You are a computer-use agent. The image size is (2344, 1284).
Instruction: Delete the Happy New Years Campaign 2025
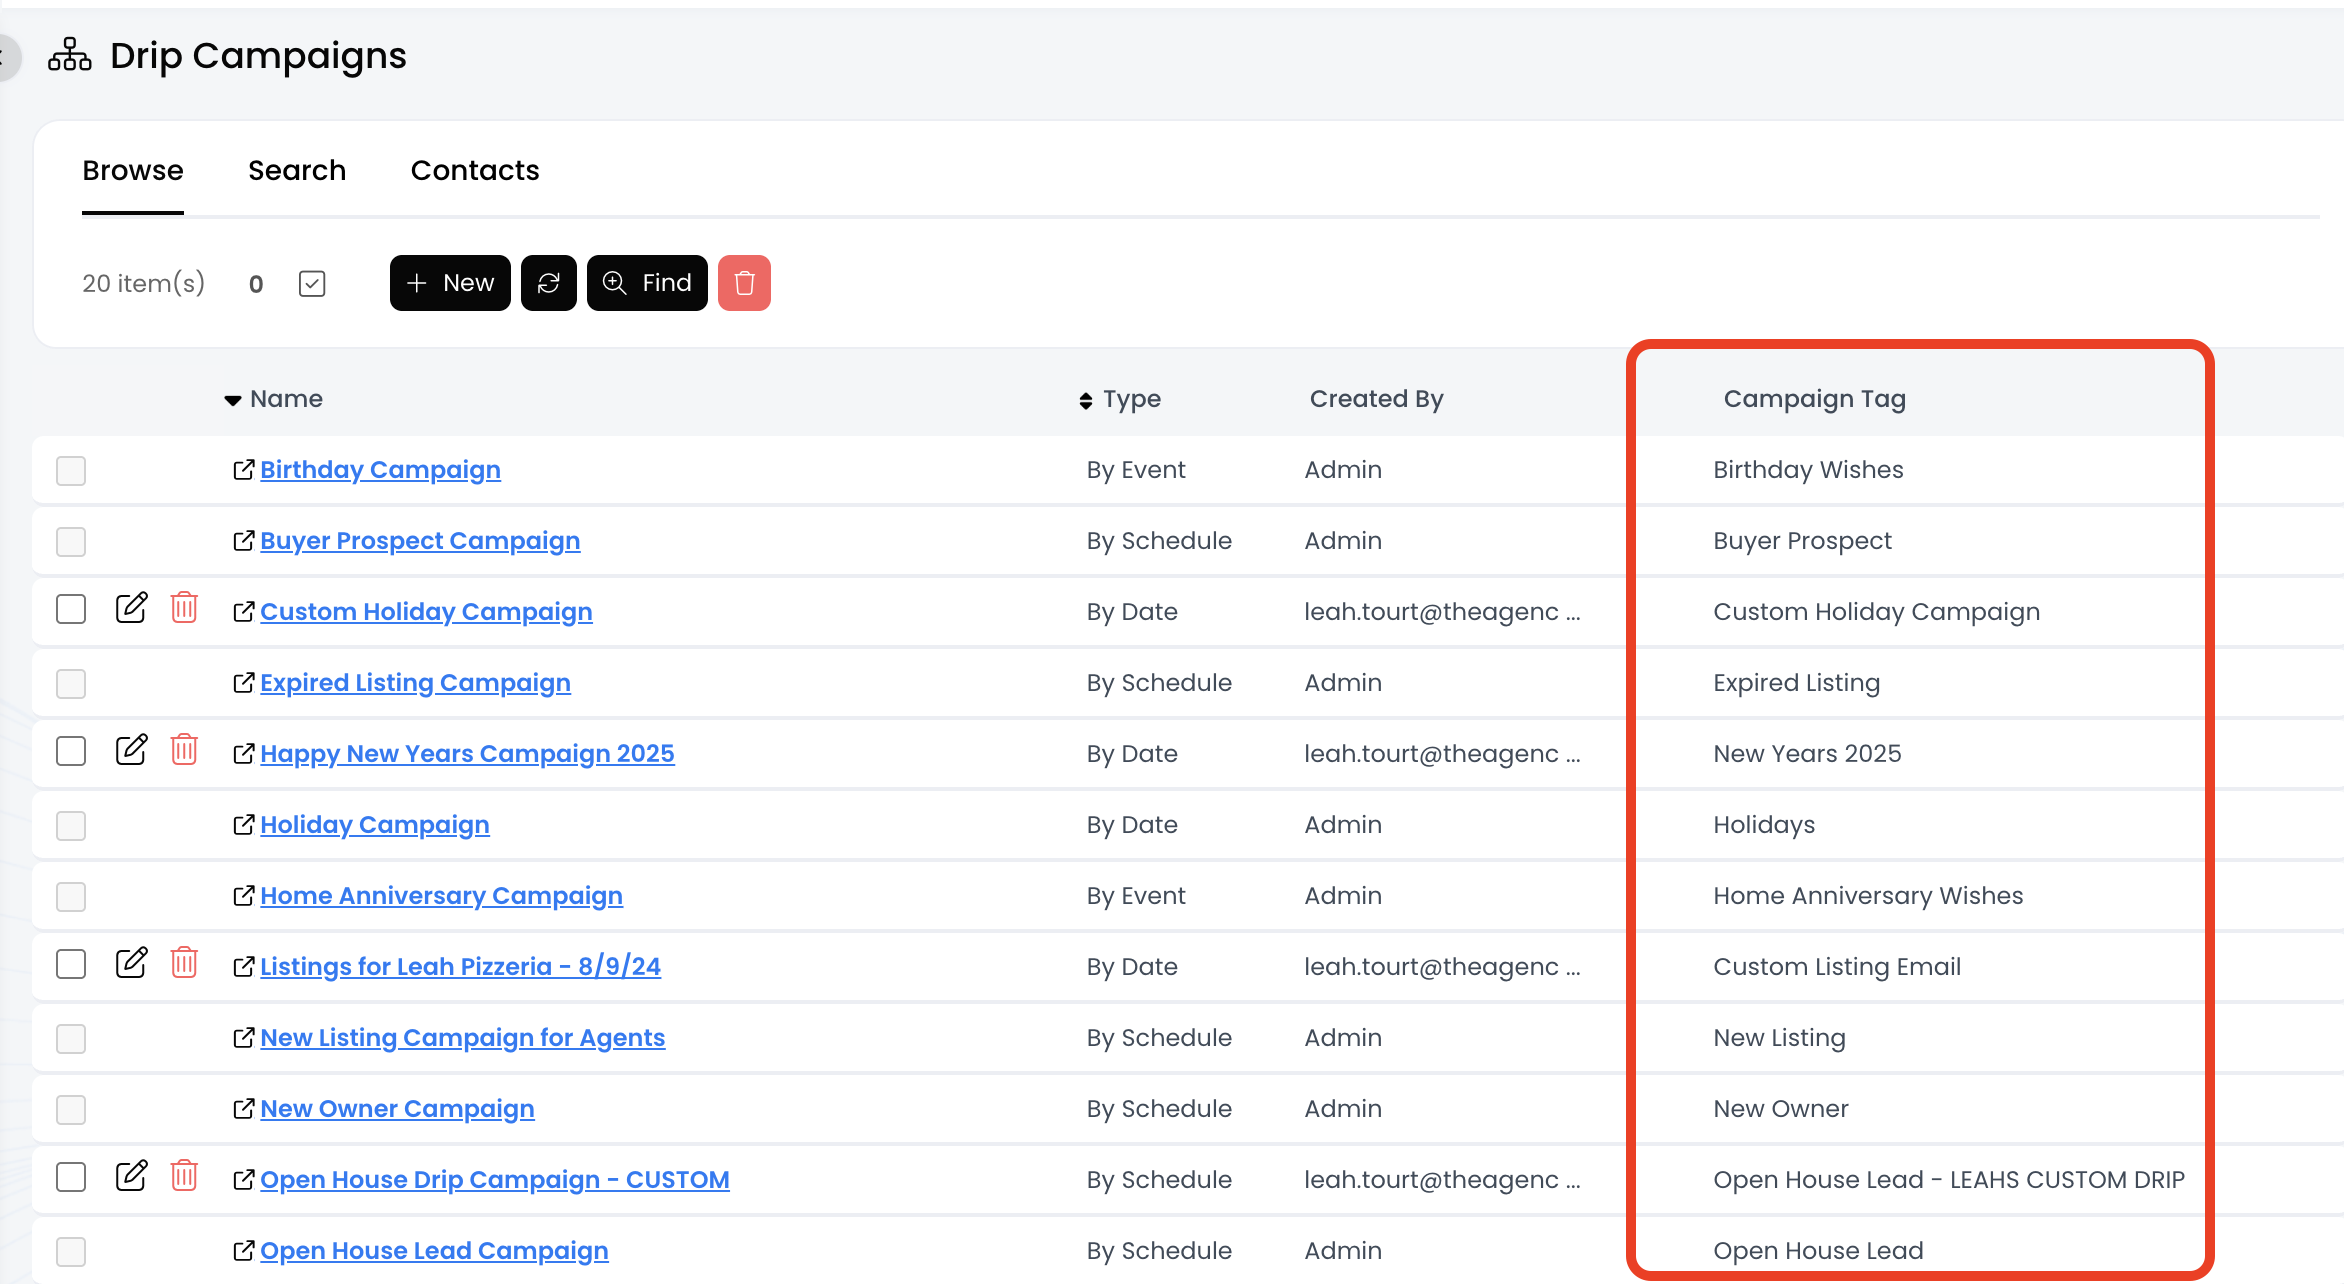(x=184, y=750)
